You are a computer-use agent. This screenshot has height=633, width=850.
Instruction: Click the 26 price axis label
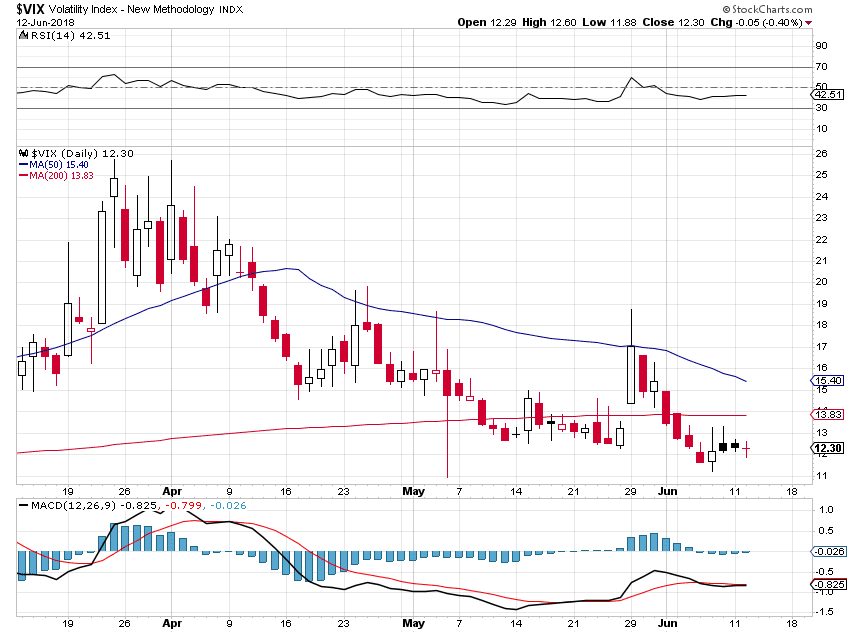(x=822, y=154)
